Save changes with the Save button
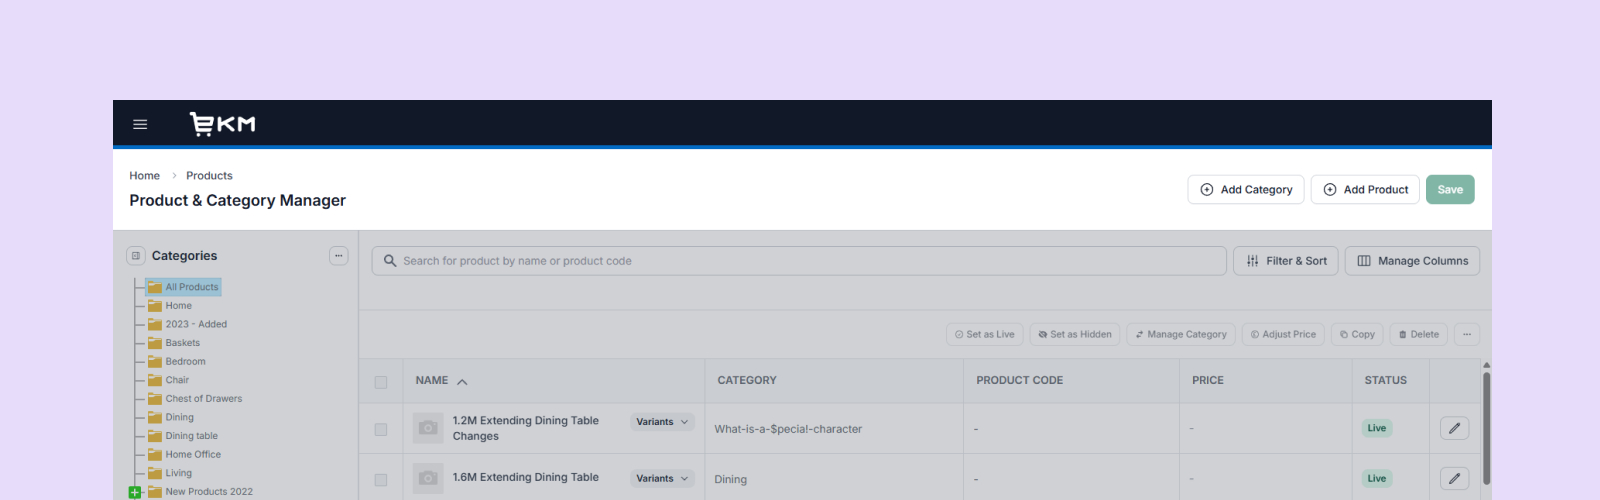Viewport: 1600px width, 500px height. (1450, 190)
